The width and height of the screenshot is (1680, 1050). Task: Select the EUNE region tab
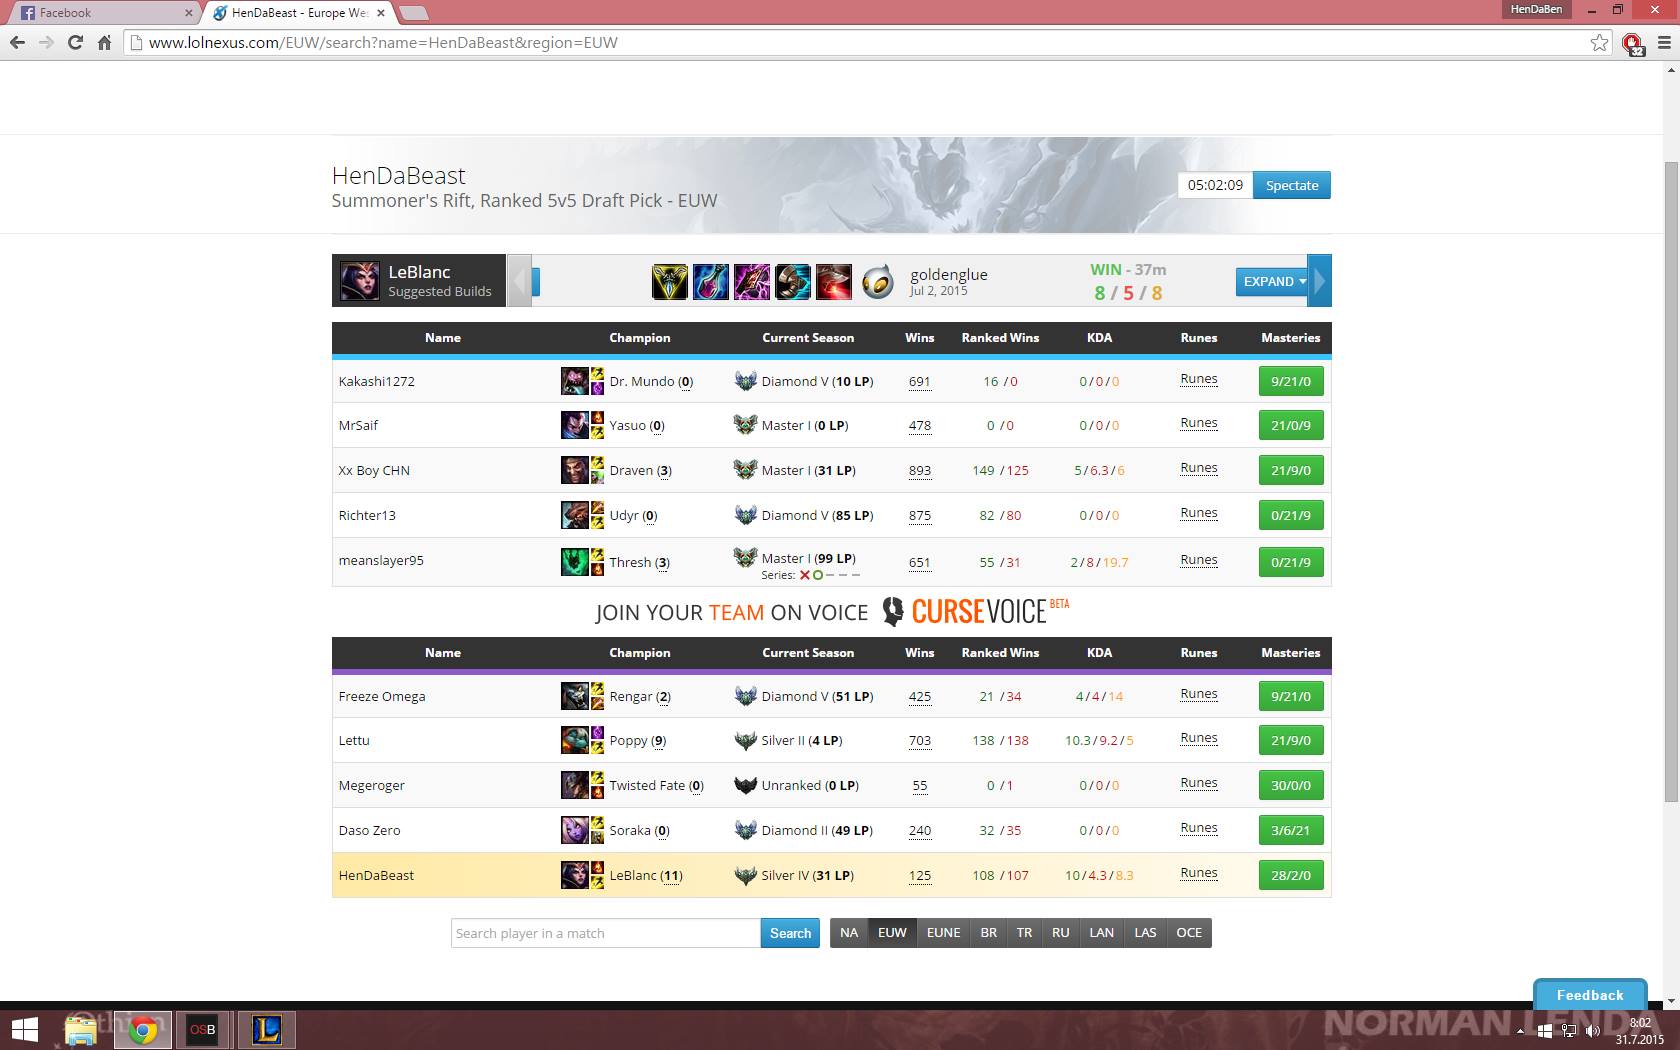coord(943,933)
